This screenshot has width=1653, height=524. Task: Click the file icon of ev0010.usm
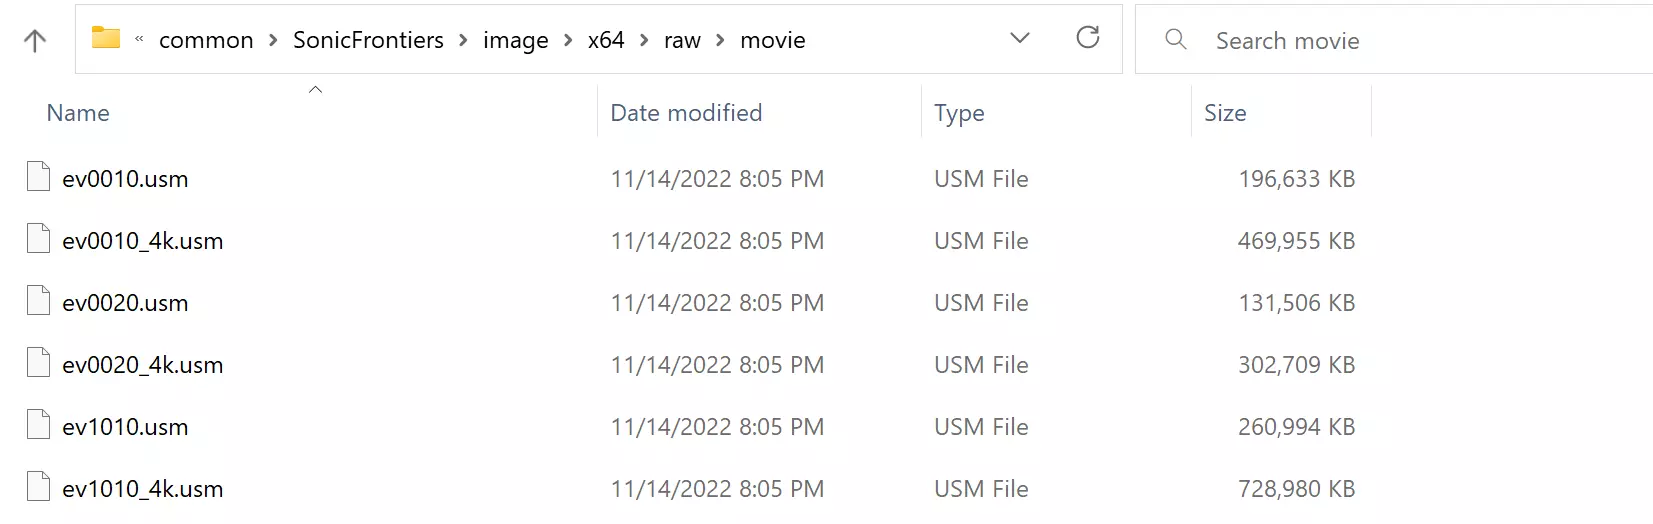(38, 177)
